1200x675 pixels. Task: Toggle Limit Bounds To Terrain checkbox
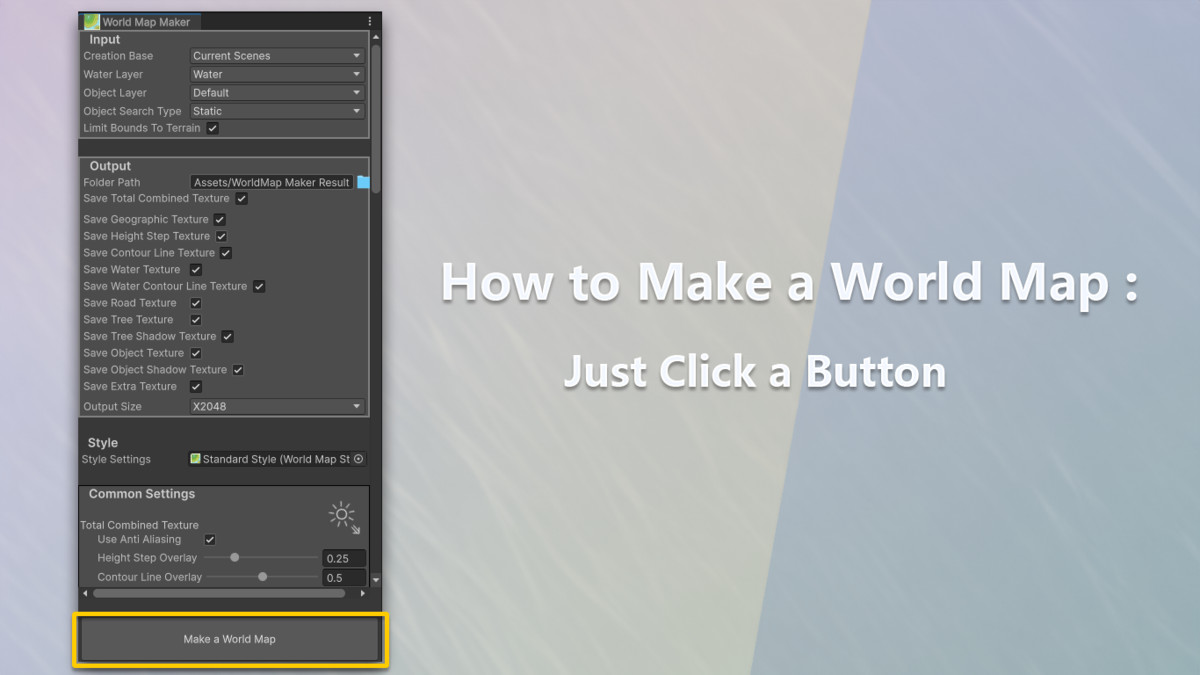tap(212, 128)
